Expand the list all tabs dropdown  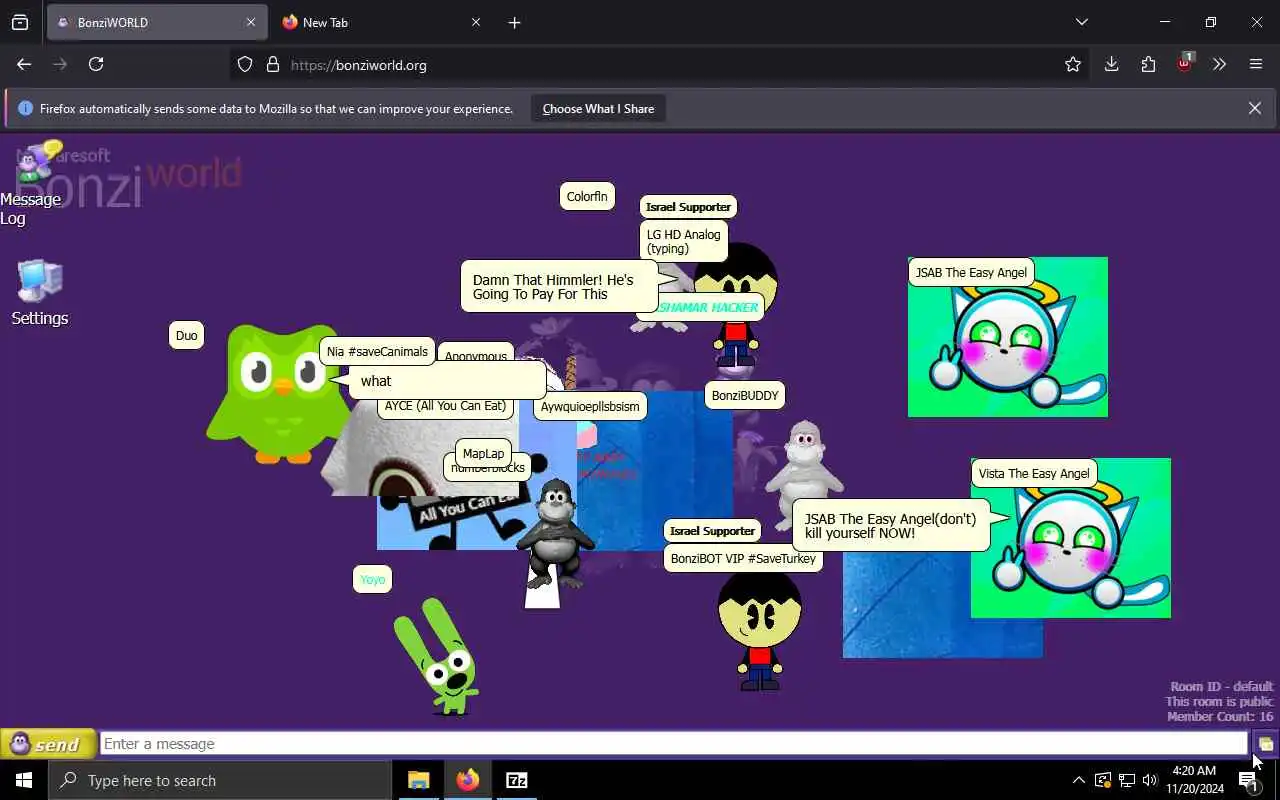(1081, 22)
